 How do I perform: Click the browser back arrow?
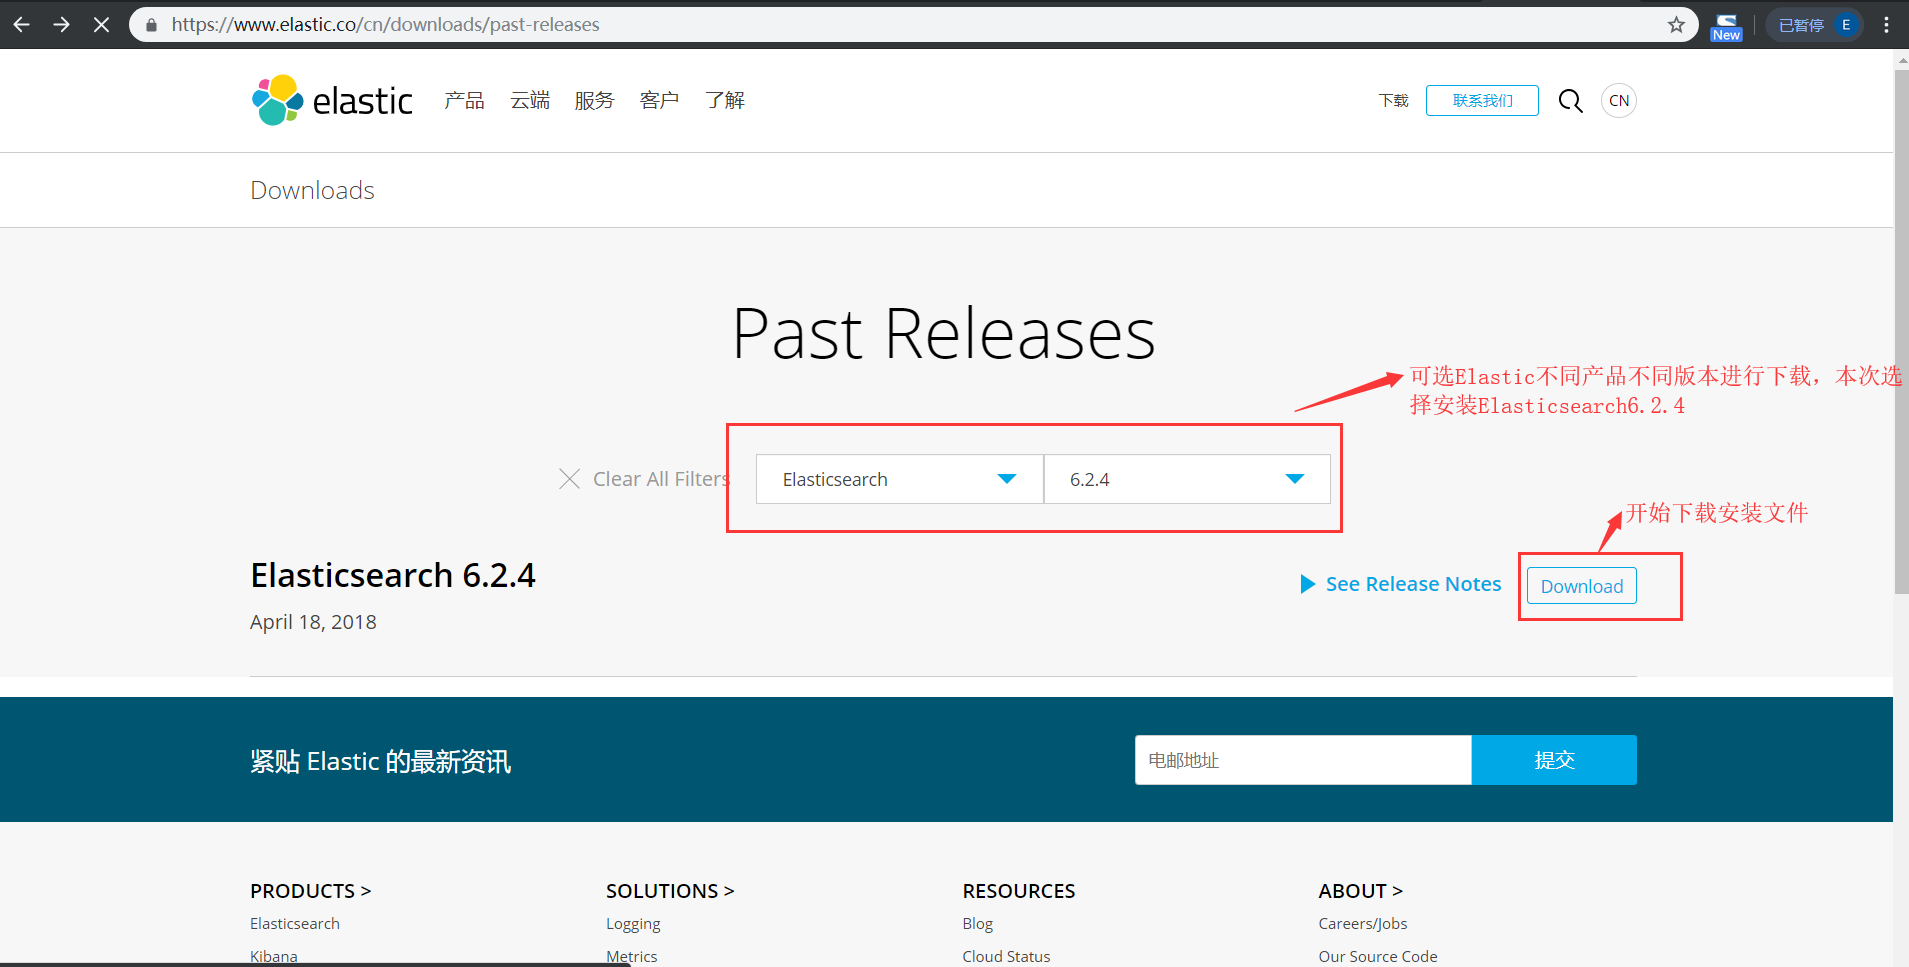21,24
